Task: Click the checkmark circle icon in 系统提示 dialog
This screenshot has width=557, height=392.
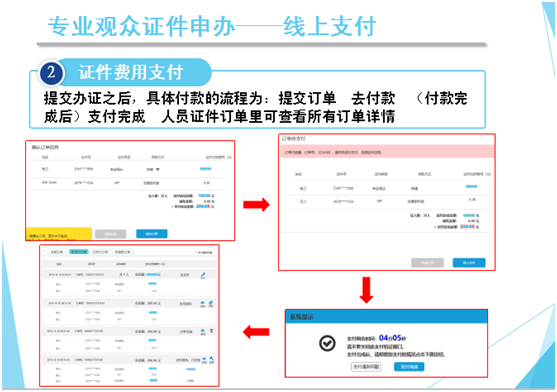Action: pyautogui.click(x=327, y=343)
